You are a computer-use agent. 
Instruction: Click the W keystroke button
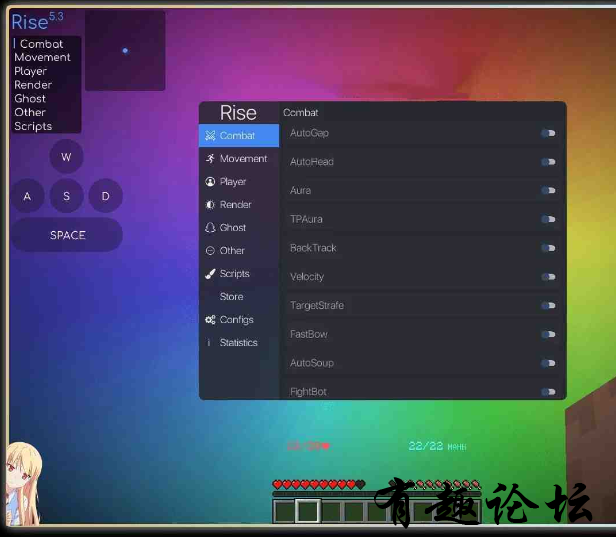pos(66,157)
